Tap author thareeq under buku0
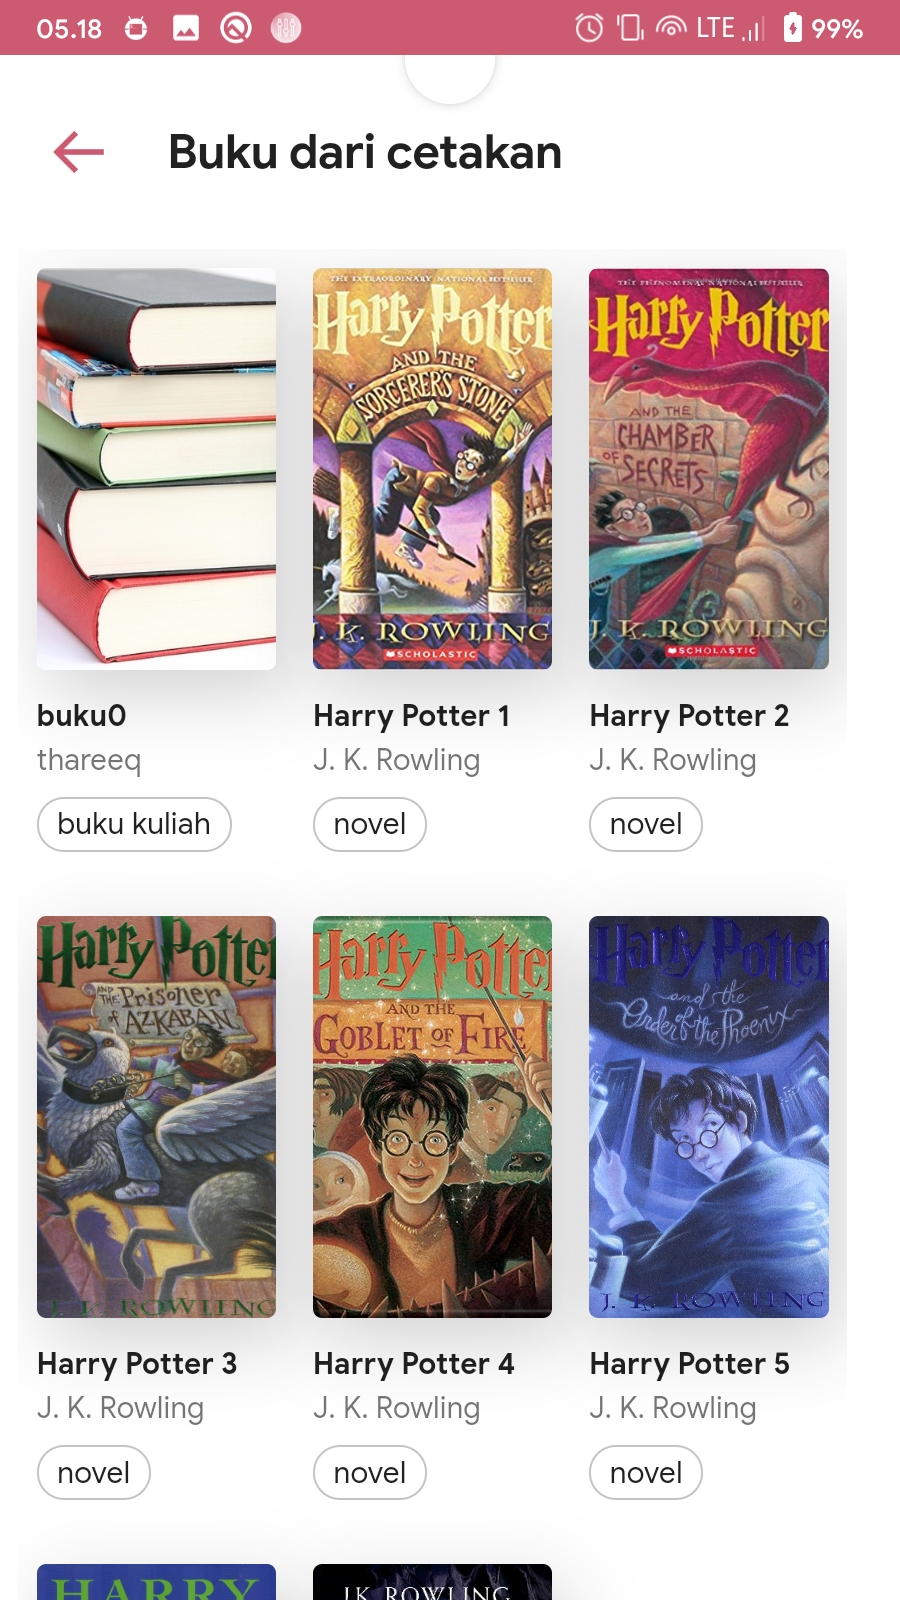Viewport: 900px width, 1600px height. click(89, 761)
